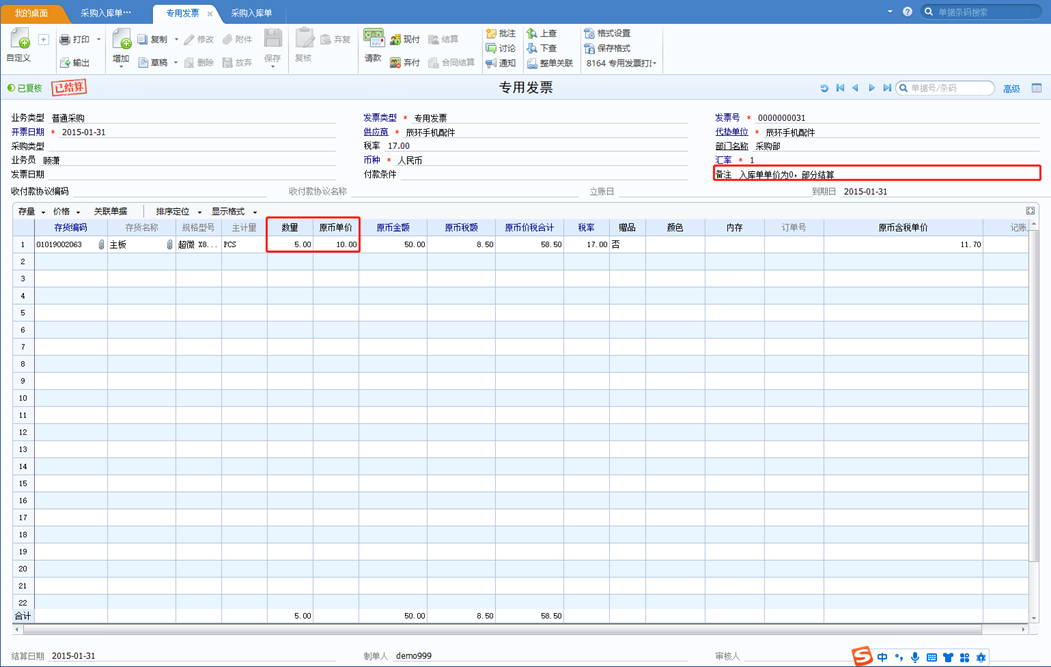Click the 存货编码 column header
The width and height of the screenshot is (1051, 667).
[70, 227]
